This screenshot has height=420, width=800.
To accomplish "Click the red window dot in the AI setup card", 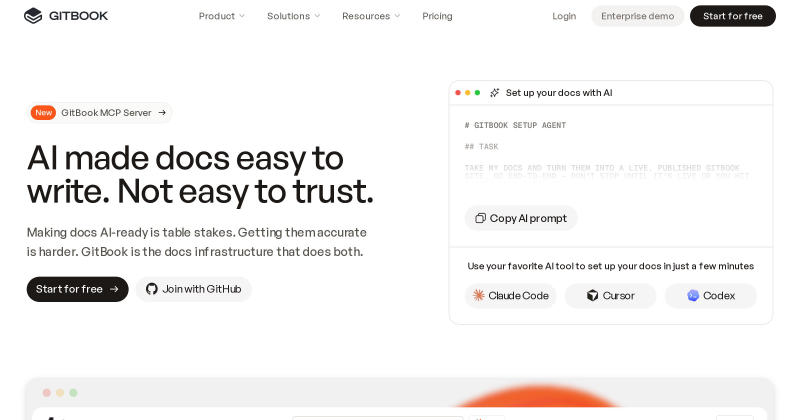I will coord(458,93).
